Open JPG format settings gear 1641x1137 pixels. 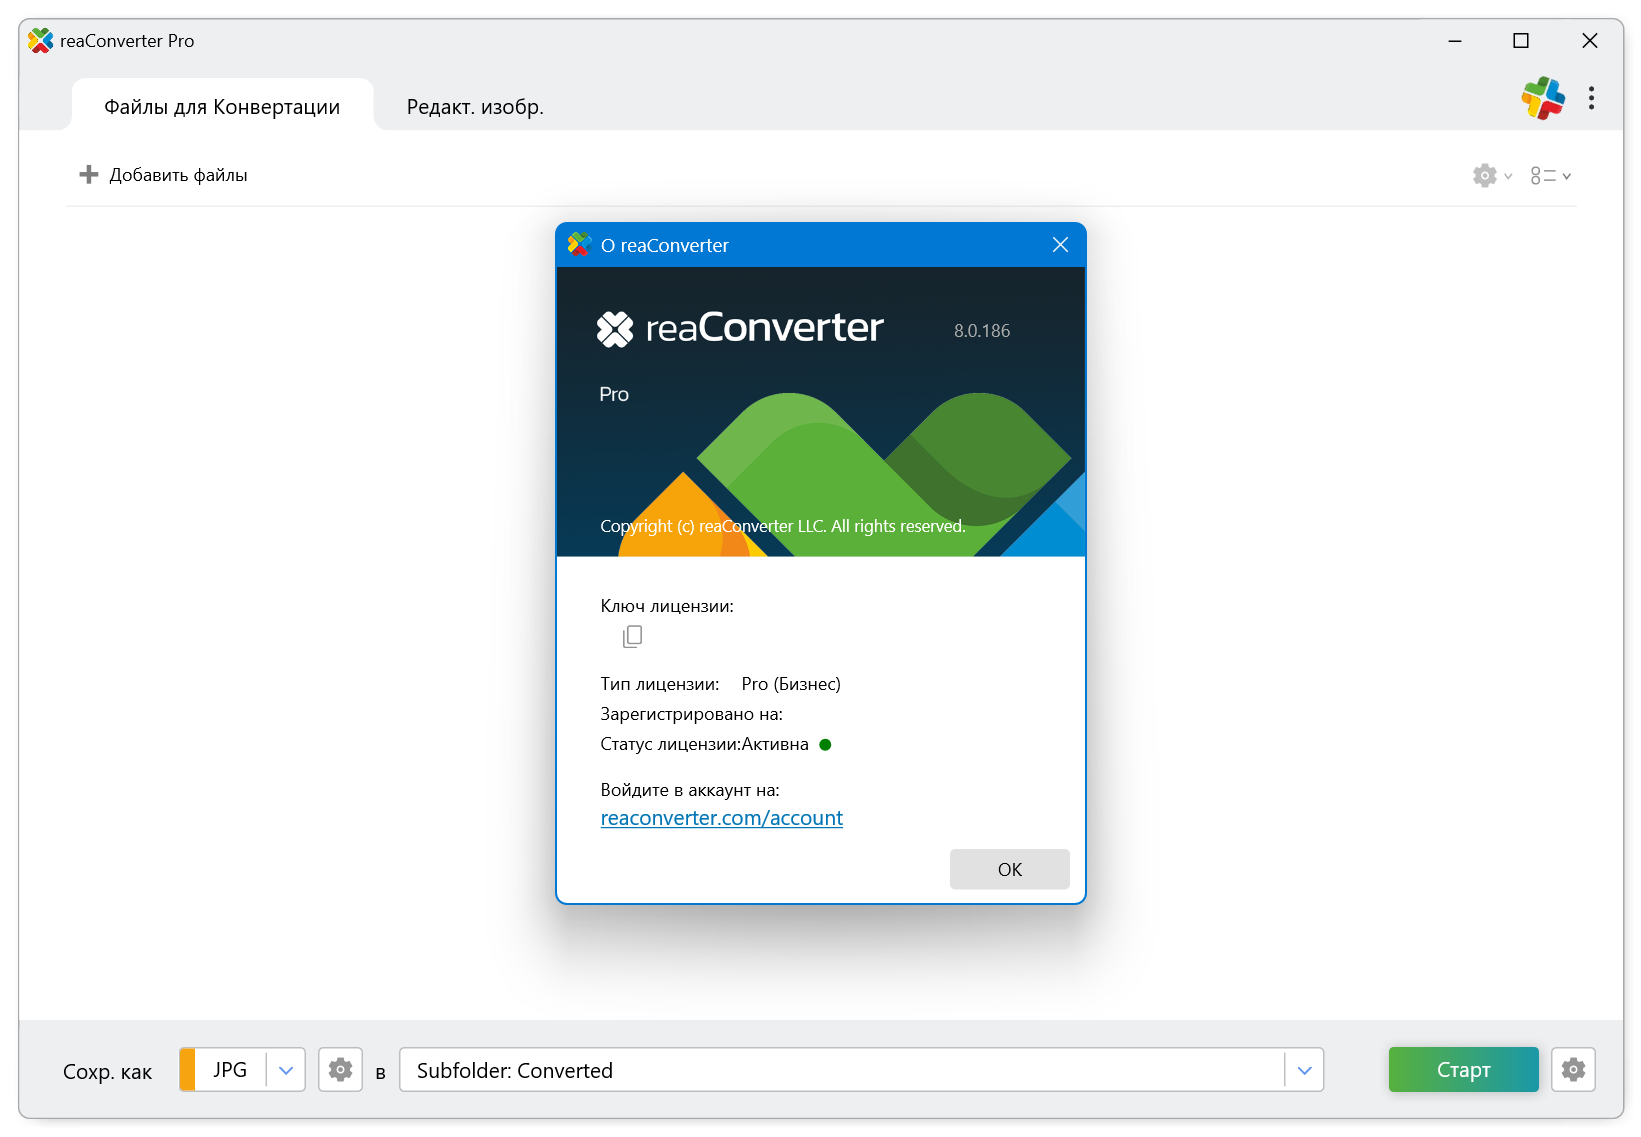[340, 1070]
